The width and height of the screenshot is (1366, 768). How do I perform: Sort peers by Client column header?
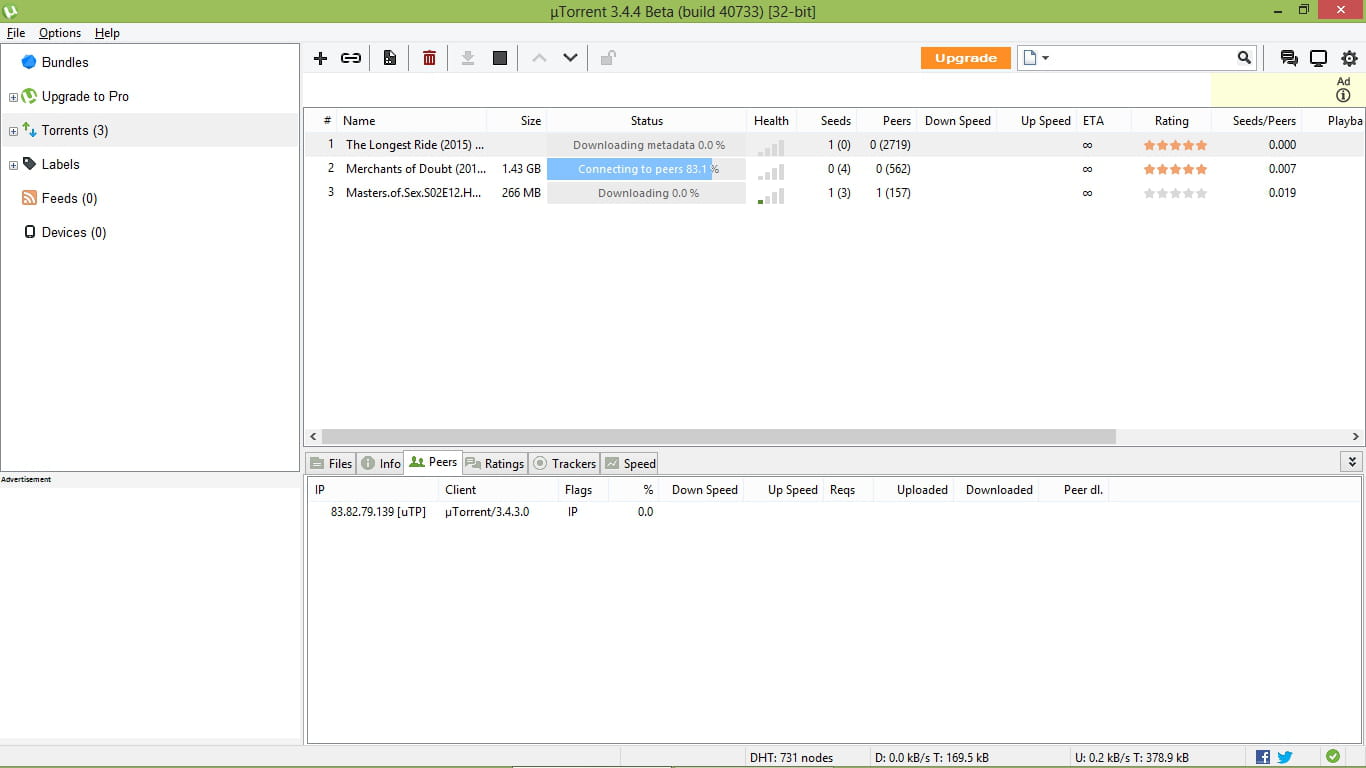point(498,490)
